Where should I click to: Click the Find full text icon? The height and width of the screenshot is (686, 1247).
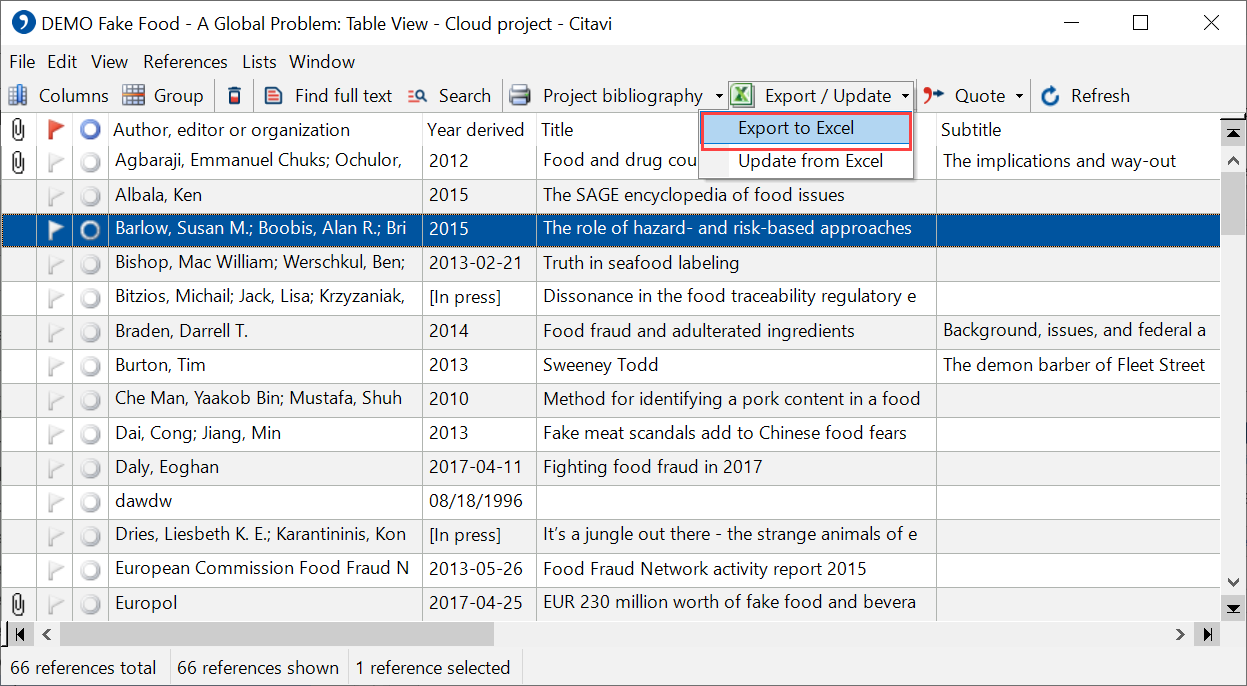[274, 96]
